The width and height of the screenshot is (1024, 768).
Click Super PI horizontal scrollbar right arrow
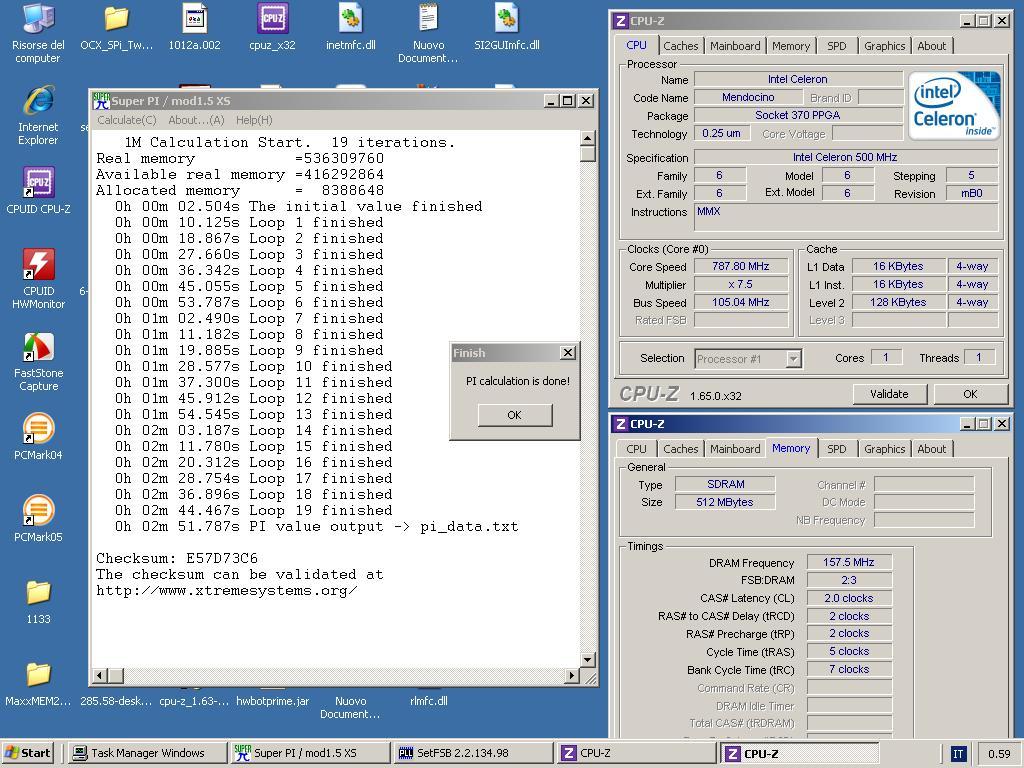[x=571, y=675]
